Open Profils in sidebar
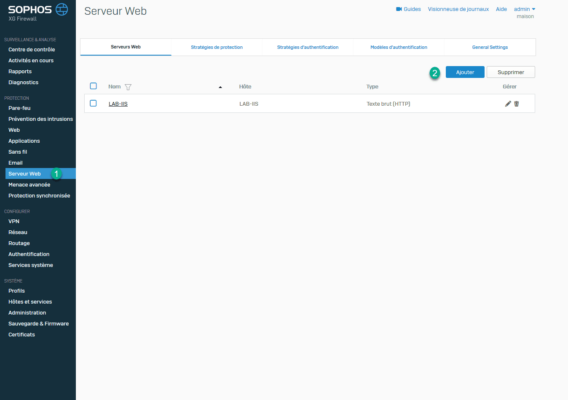This screenshot has width=568, height=400. 16,291
